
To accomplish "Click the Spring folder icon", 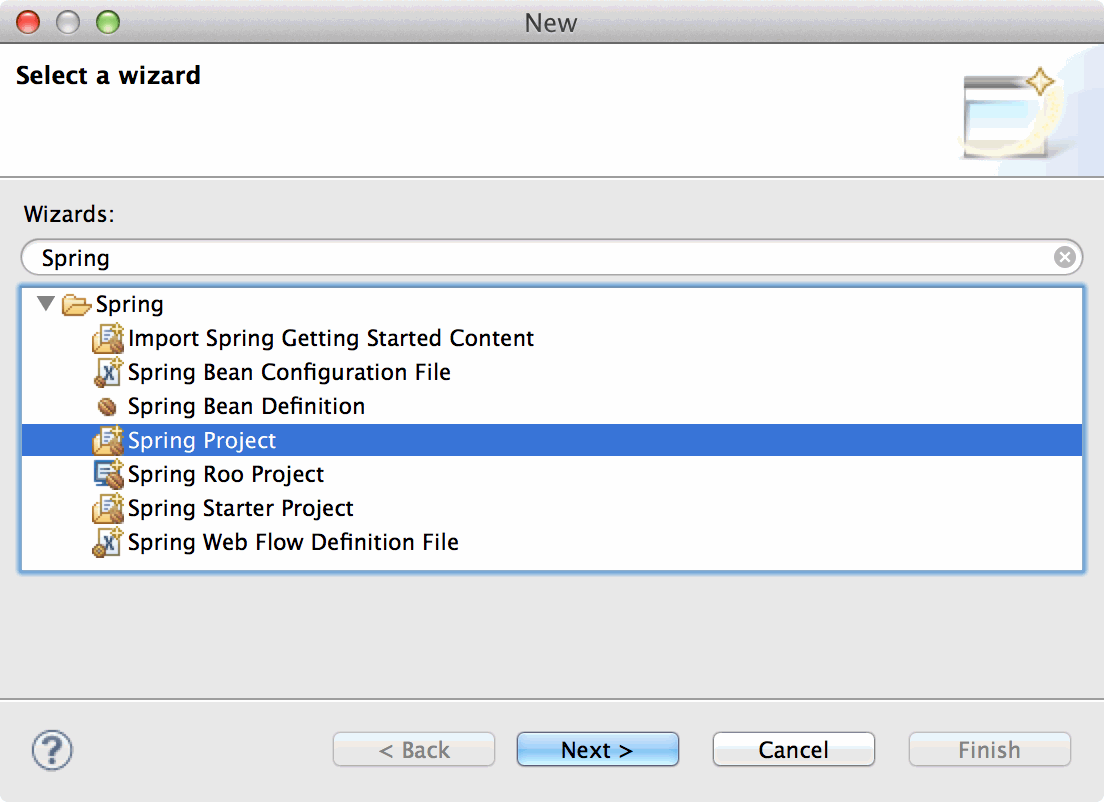I will click(x=76, y=305).
